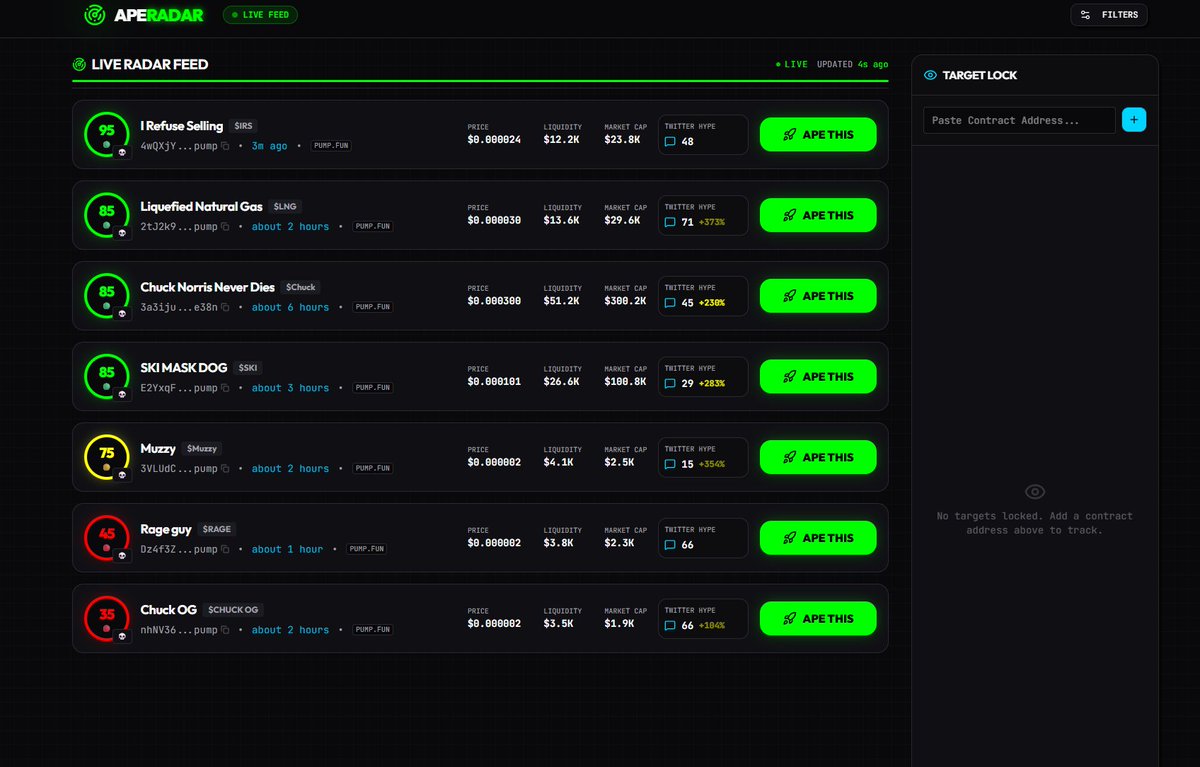Click the $Muzzy ticker tag
The height and width of the screenshot is (767, 1200).
[x=202, y=449]
